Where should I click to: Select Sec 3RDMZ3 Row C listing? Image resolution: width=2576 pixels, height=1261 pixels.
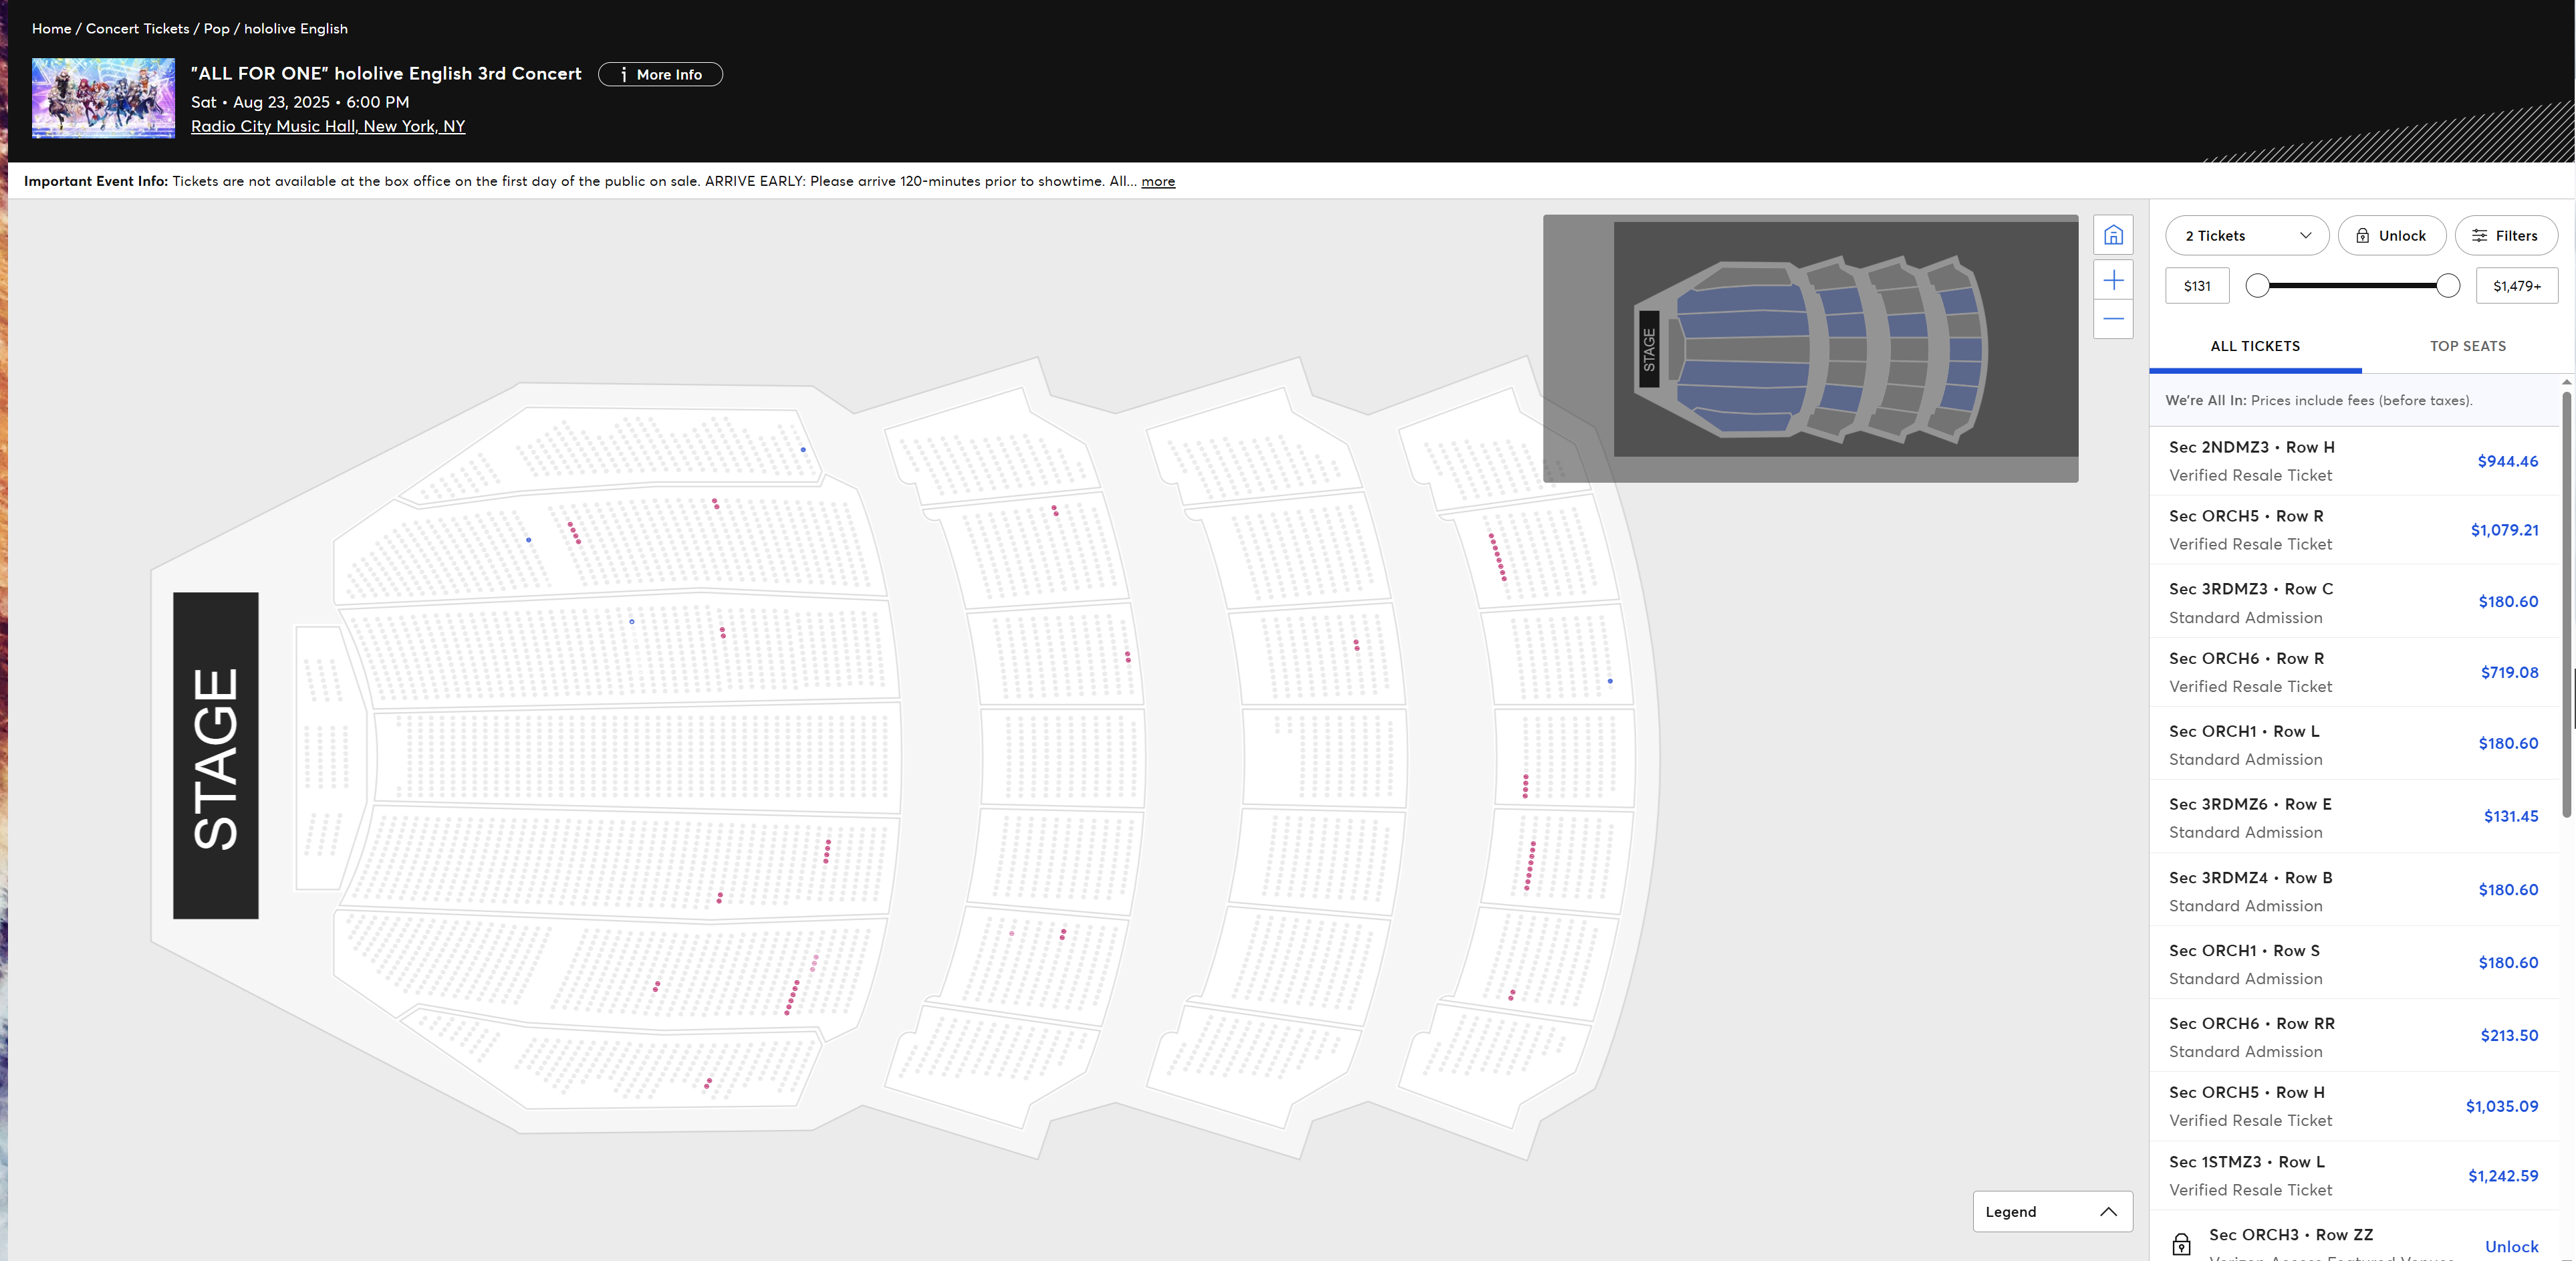[x=2354, y=602]
